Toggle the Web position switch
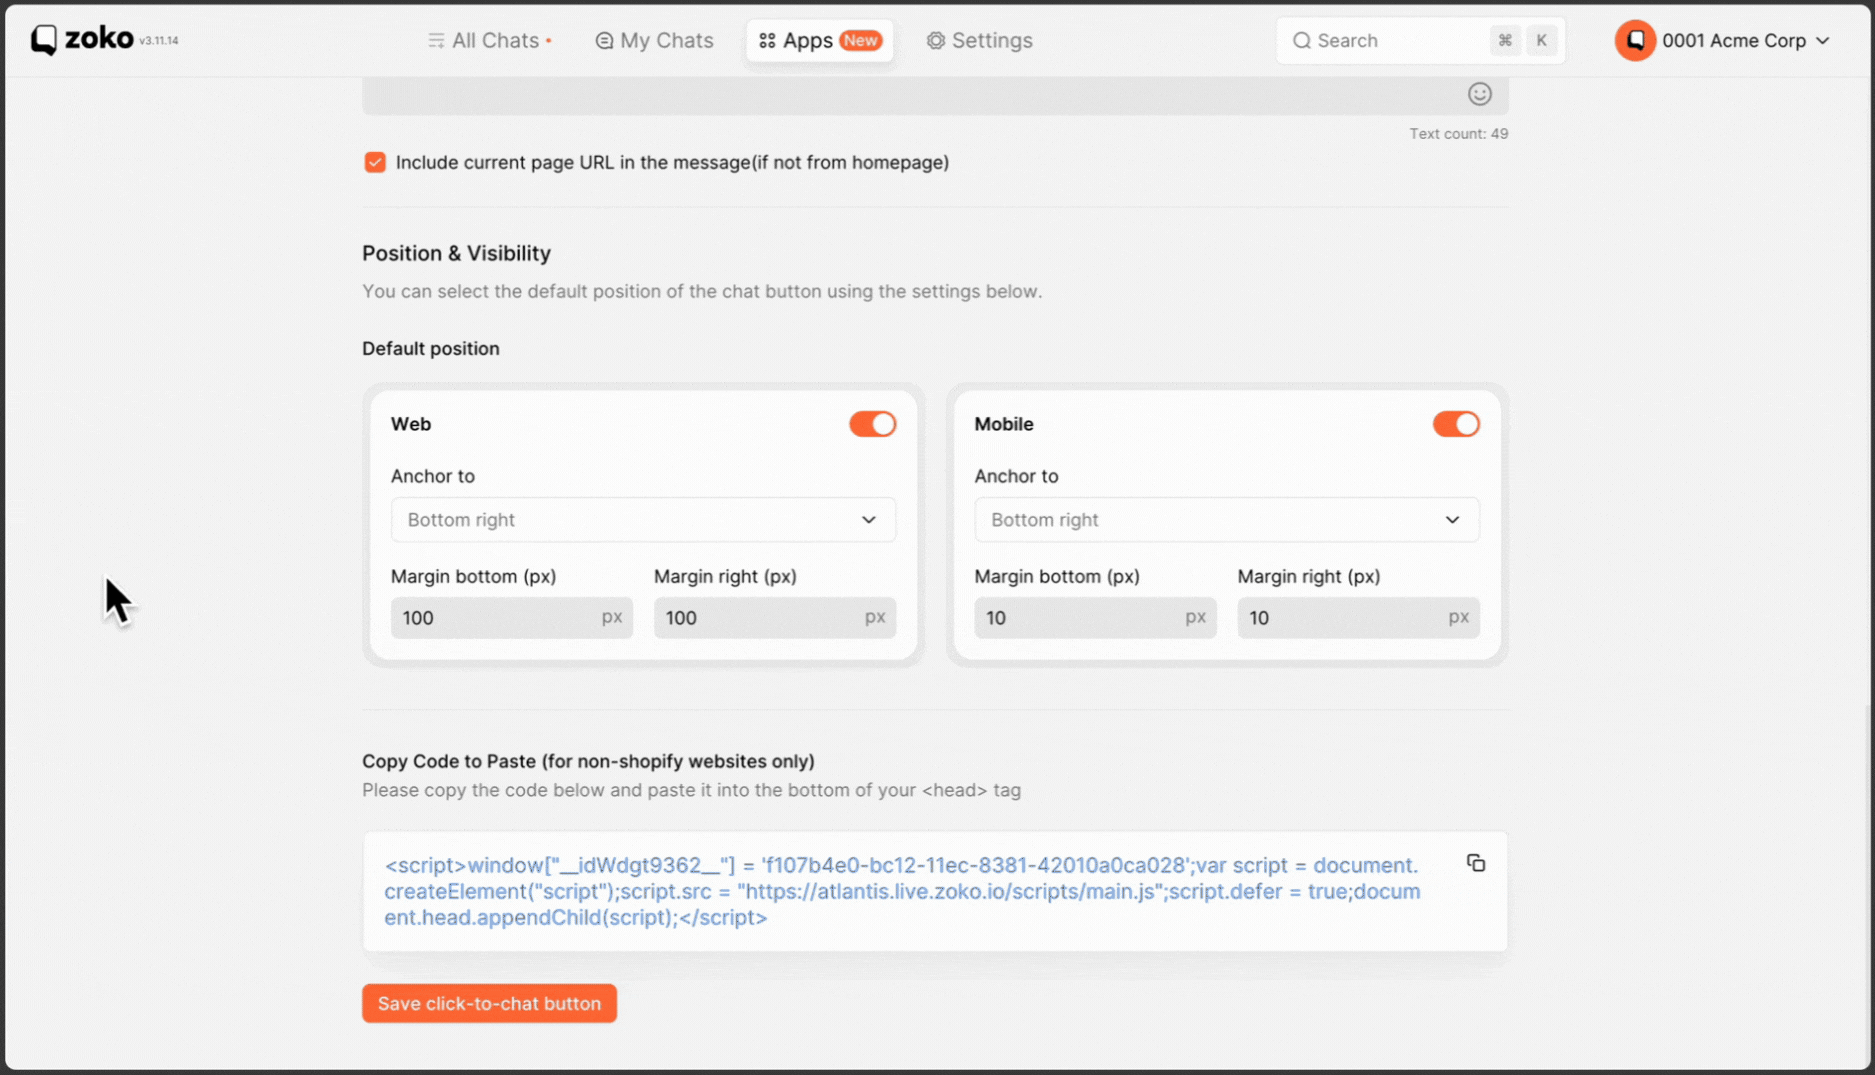The height and width of the screenshot is (1075, 1875). (872, 424)
